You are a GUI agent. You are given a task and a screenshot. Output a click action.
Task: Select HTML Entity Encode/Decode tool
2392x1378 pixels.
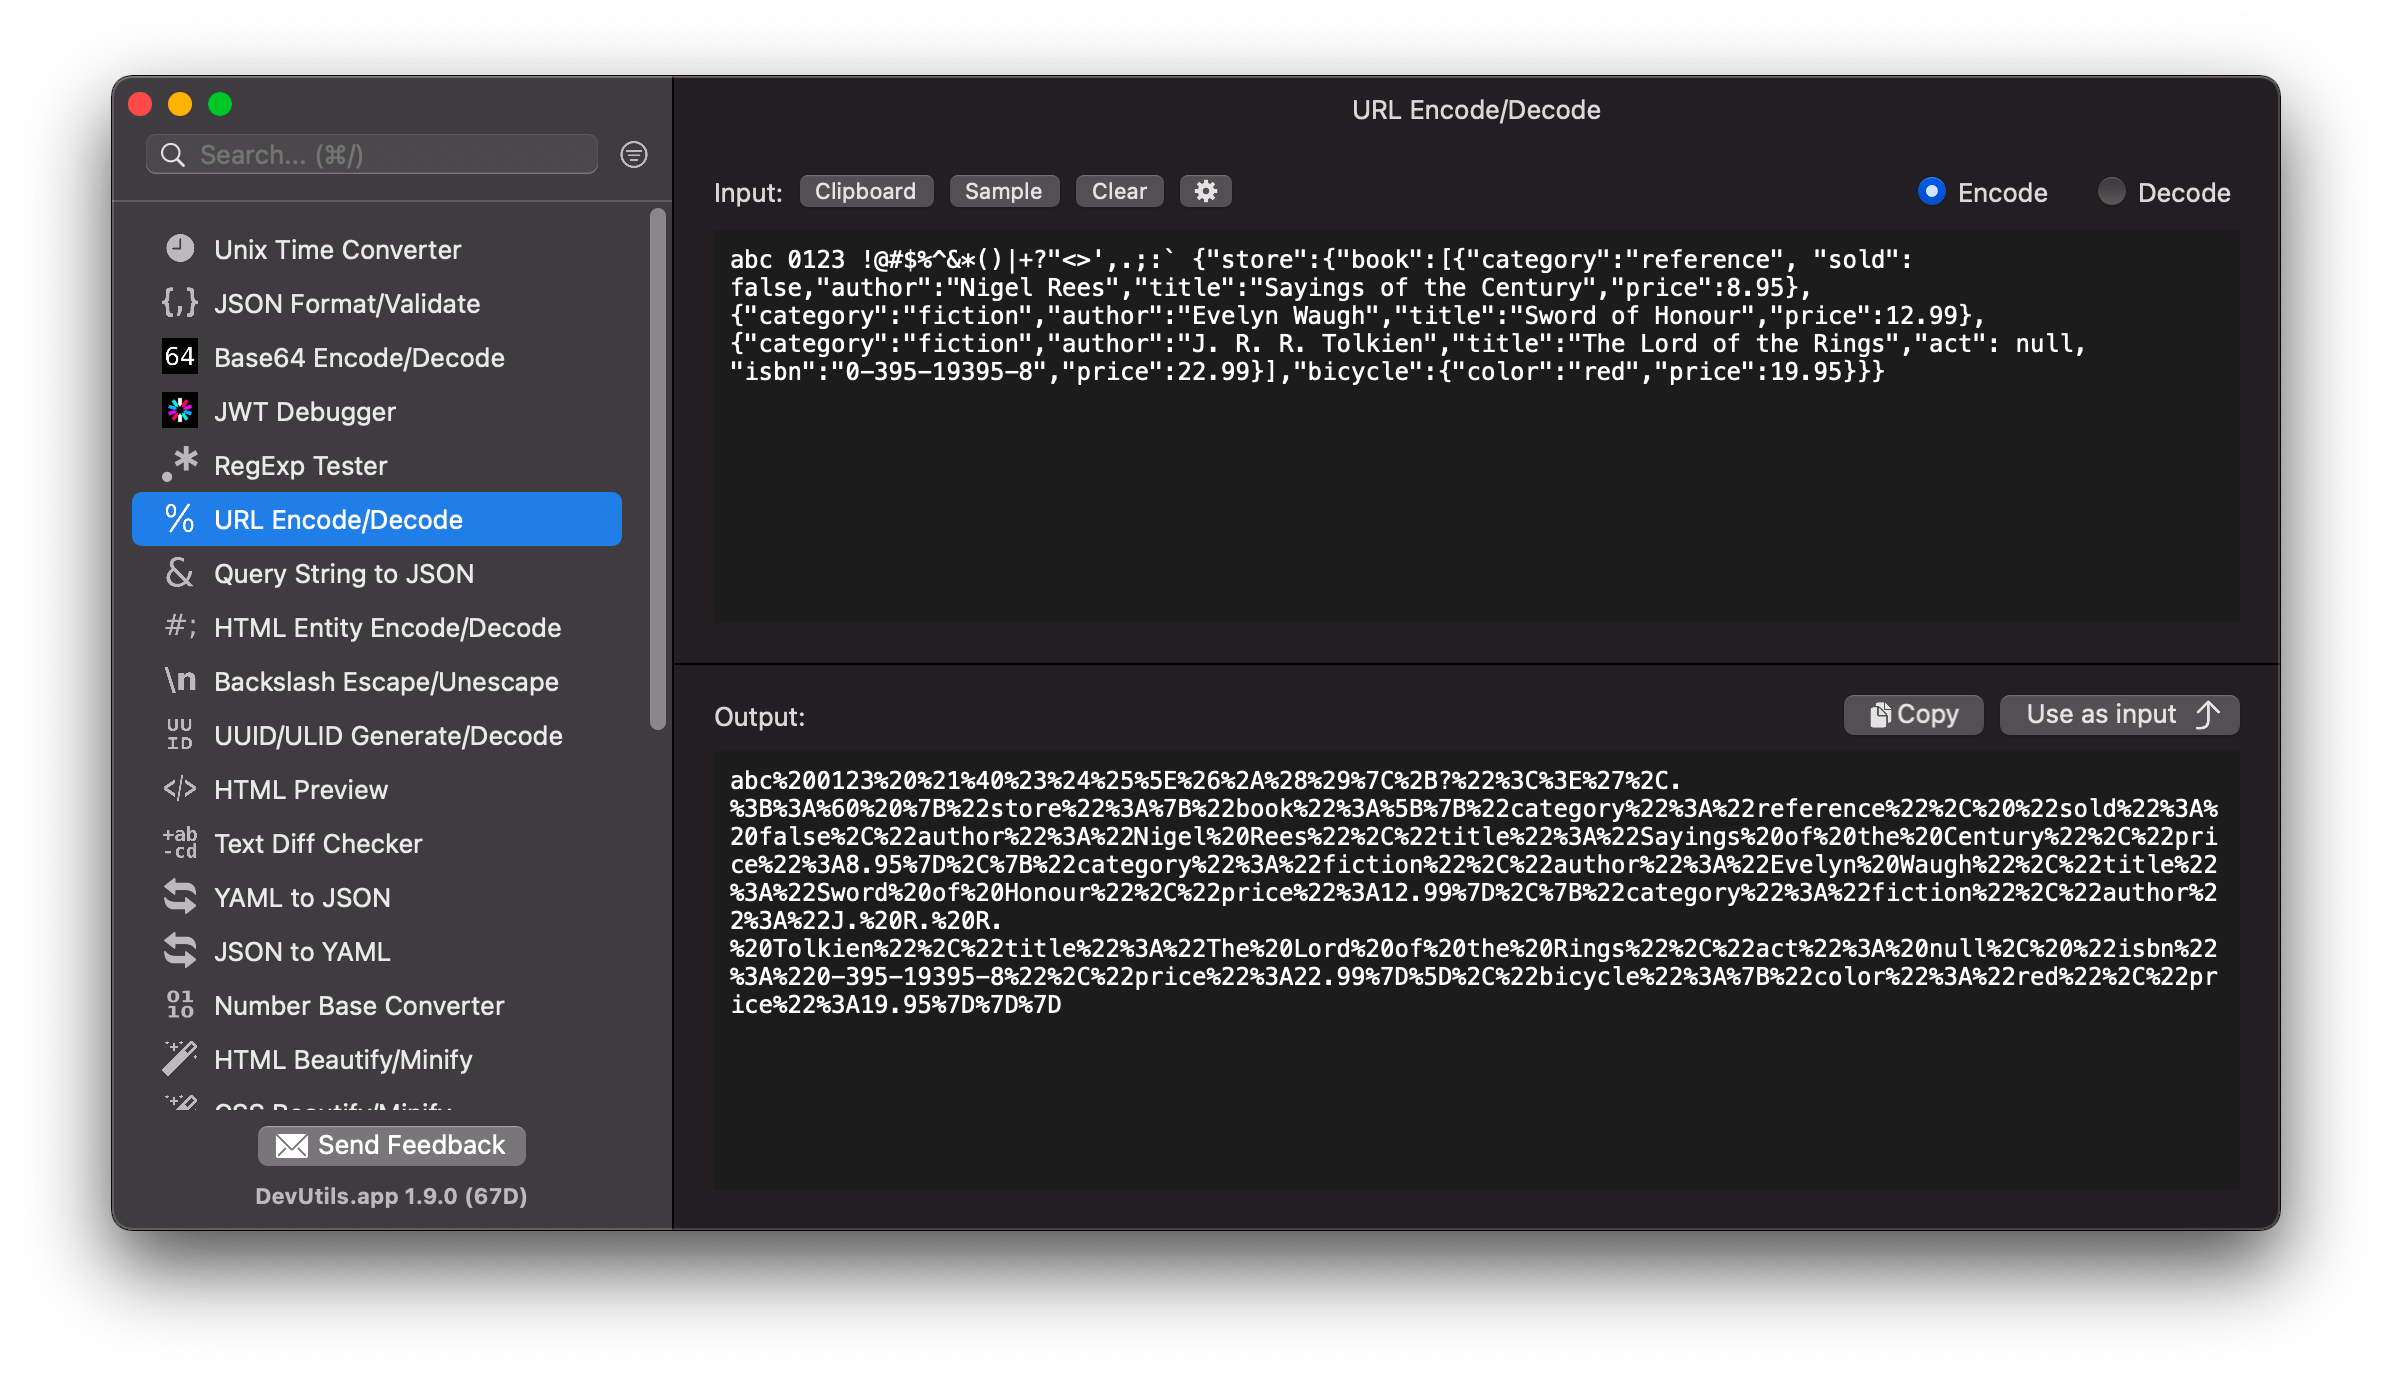(x=389, y=627)
